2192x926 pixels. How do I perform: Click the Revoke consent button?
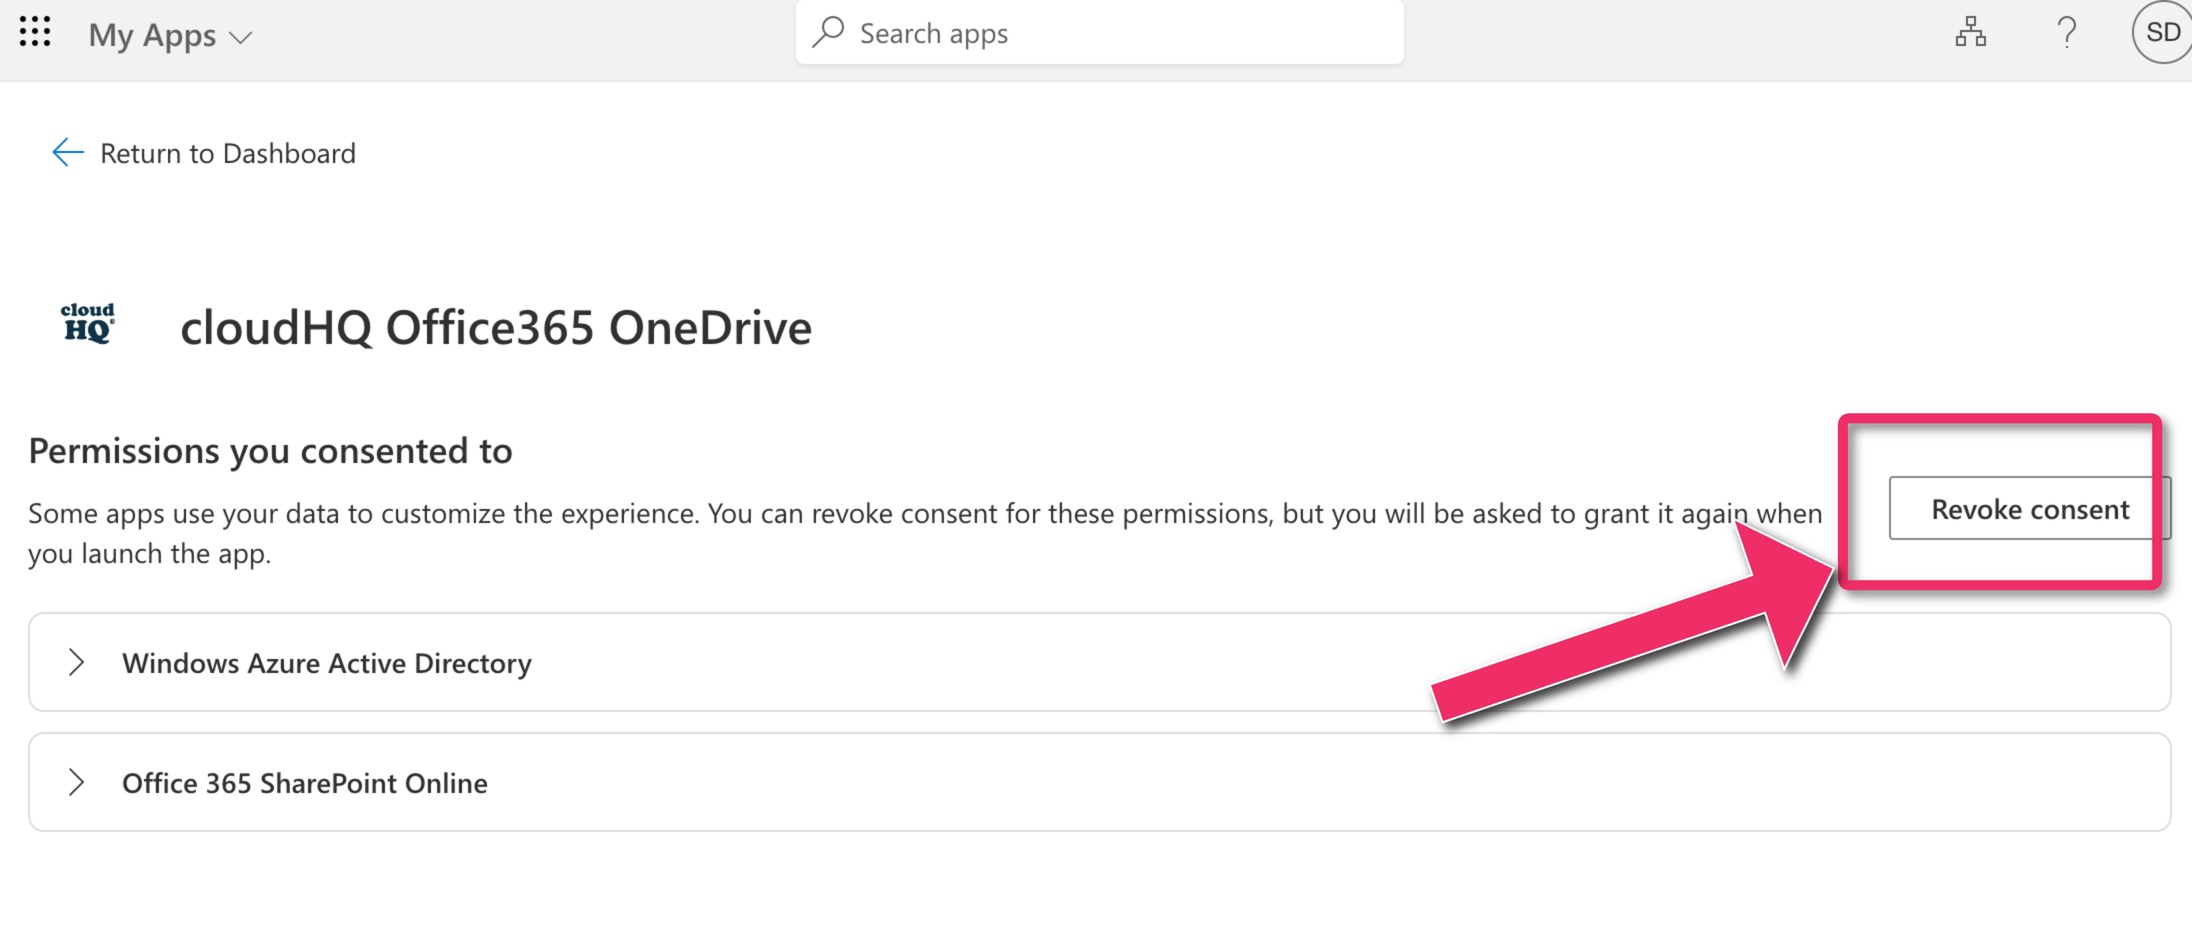pos(2029,509)
